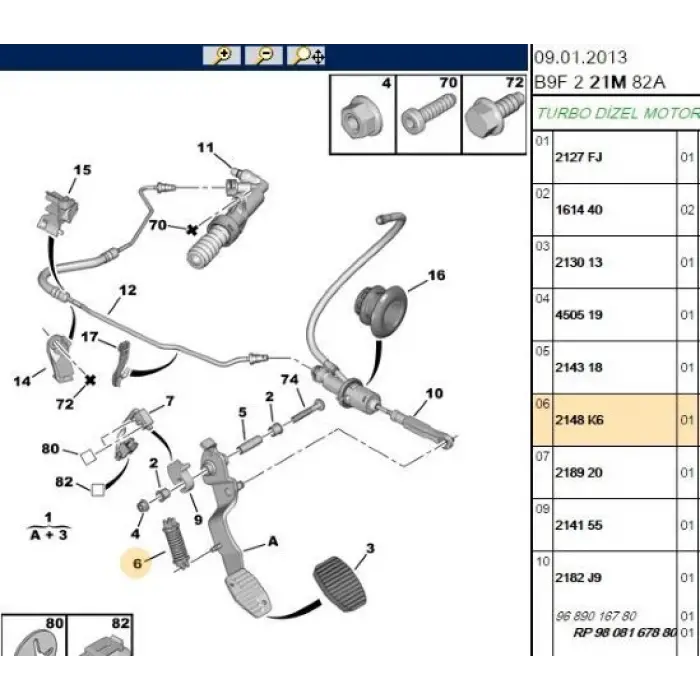Select callout 16 grommet label
Image resolution: width=700 pixels, height=700 pixels.
coord(436,275)
